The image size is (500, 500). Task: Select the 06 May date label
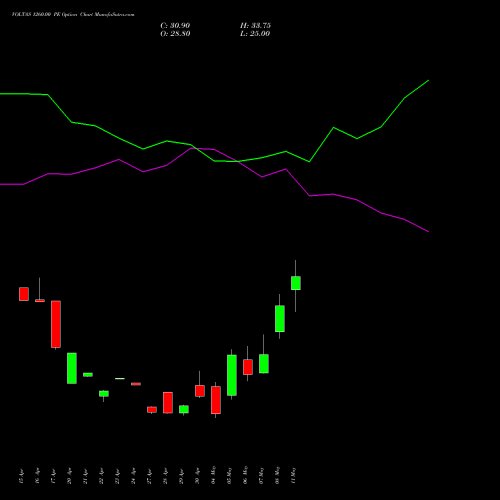tap(246, 475)
